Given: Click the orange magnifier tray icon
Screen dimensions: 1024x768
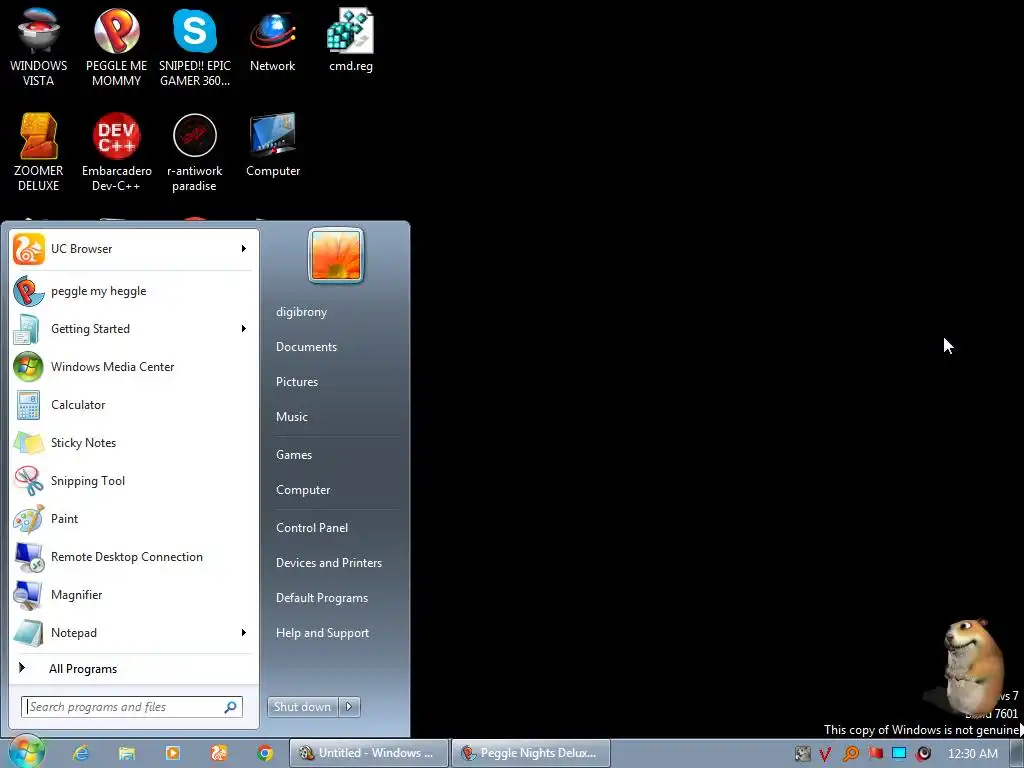Looking at the screenshot, I should click(x=850, y=754).
